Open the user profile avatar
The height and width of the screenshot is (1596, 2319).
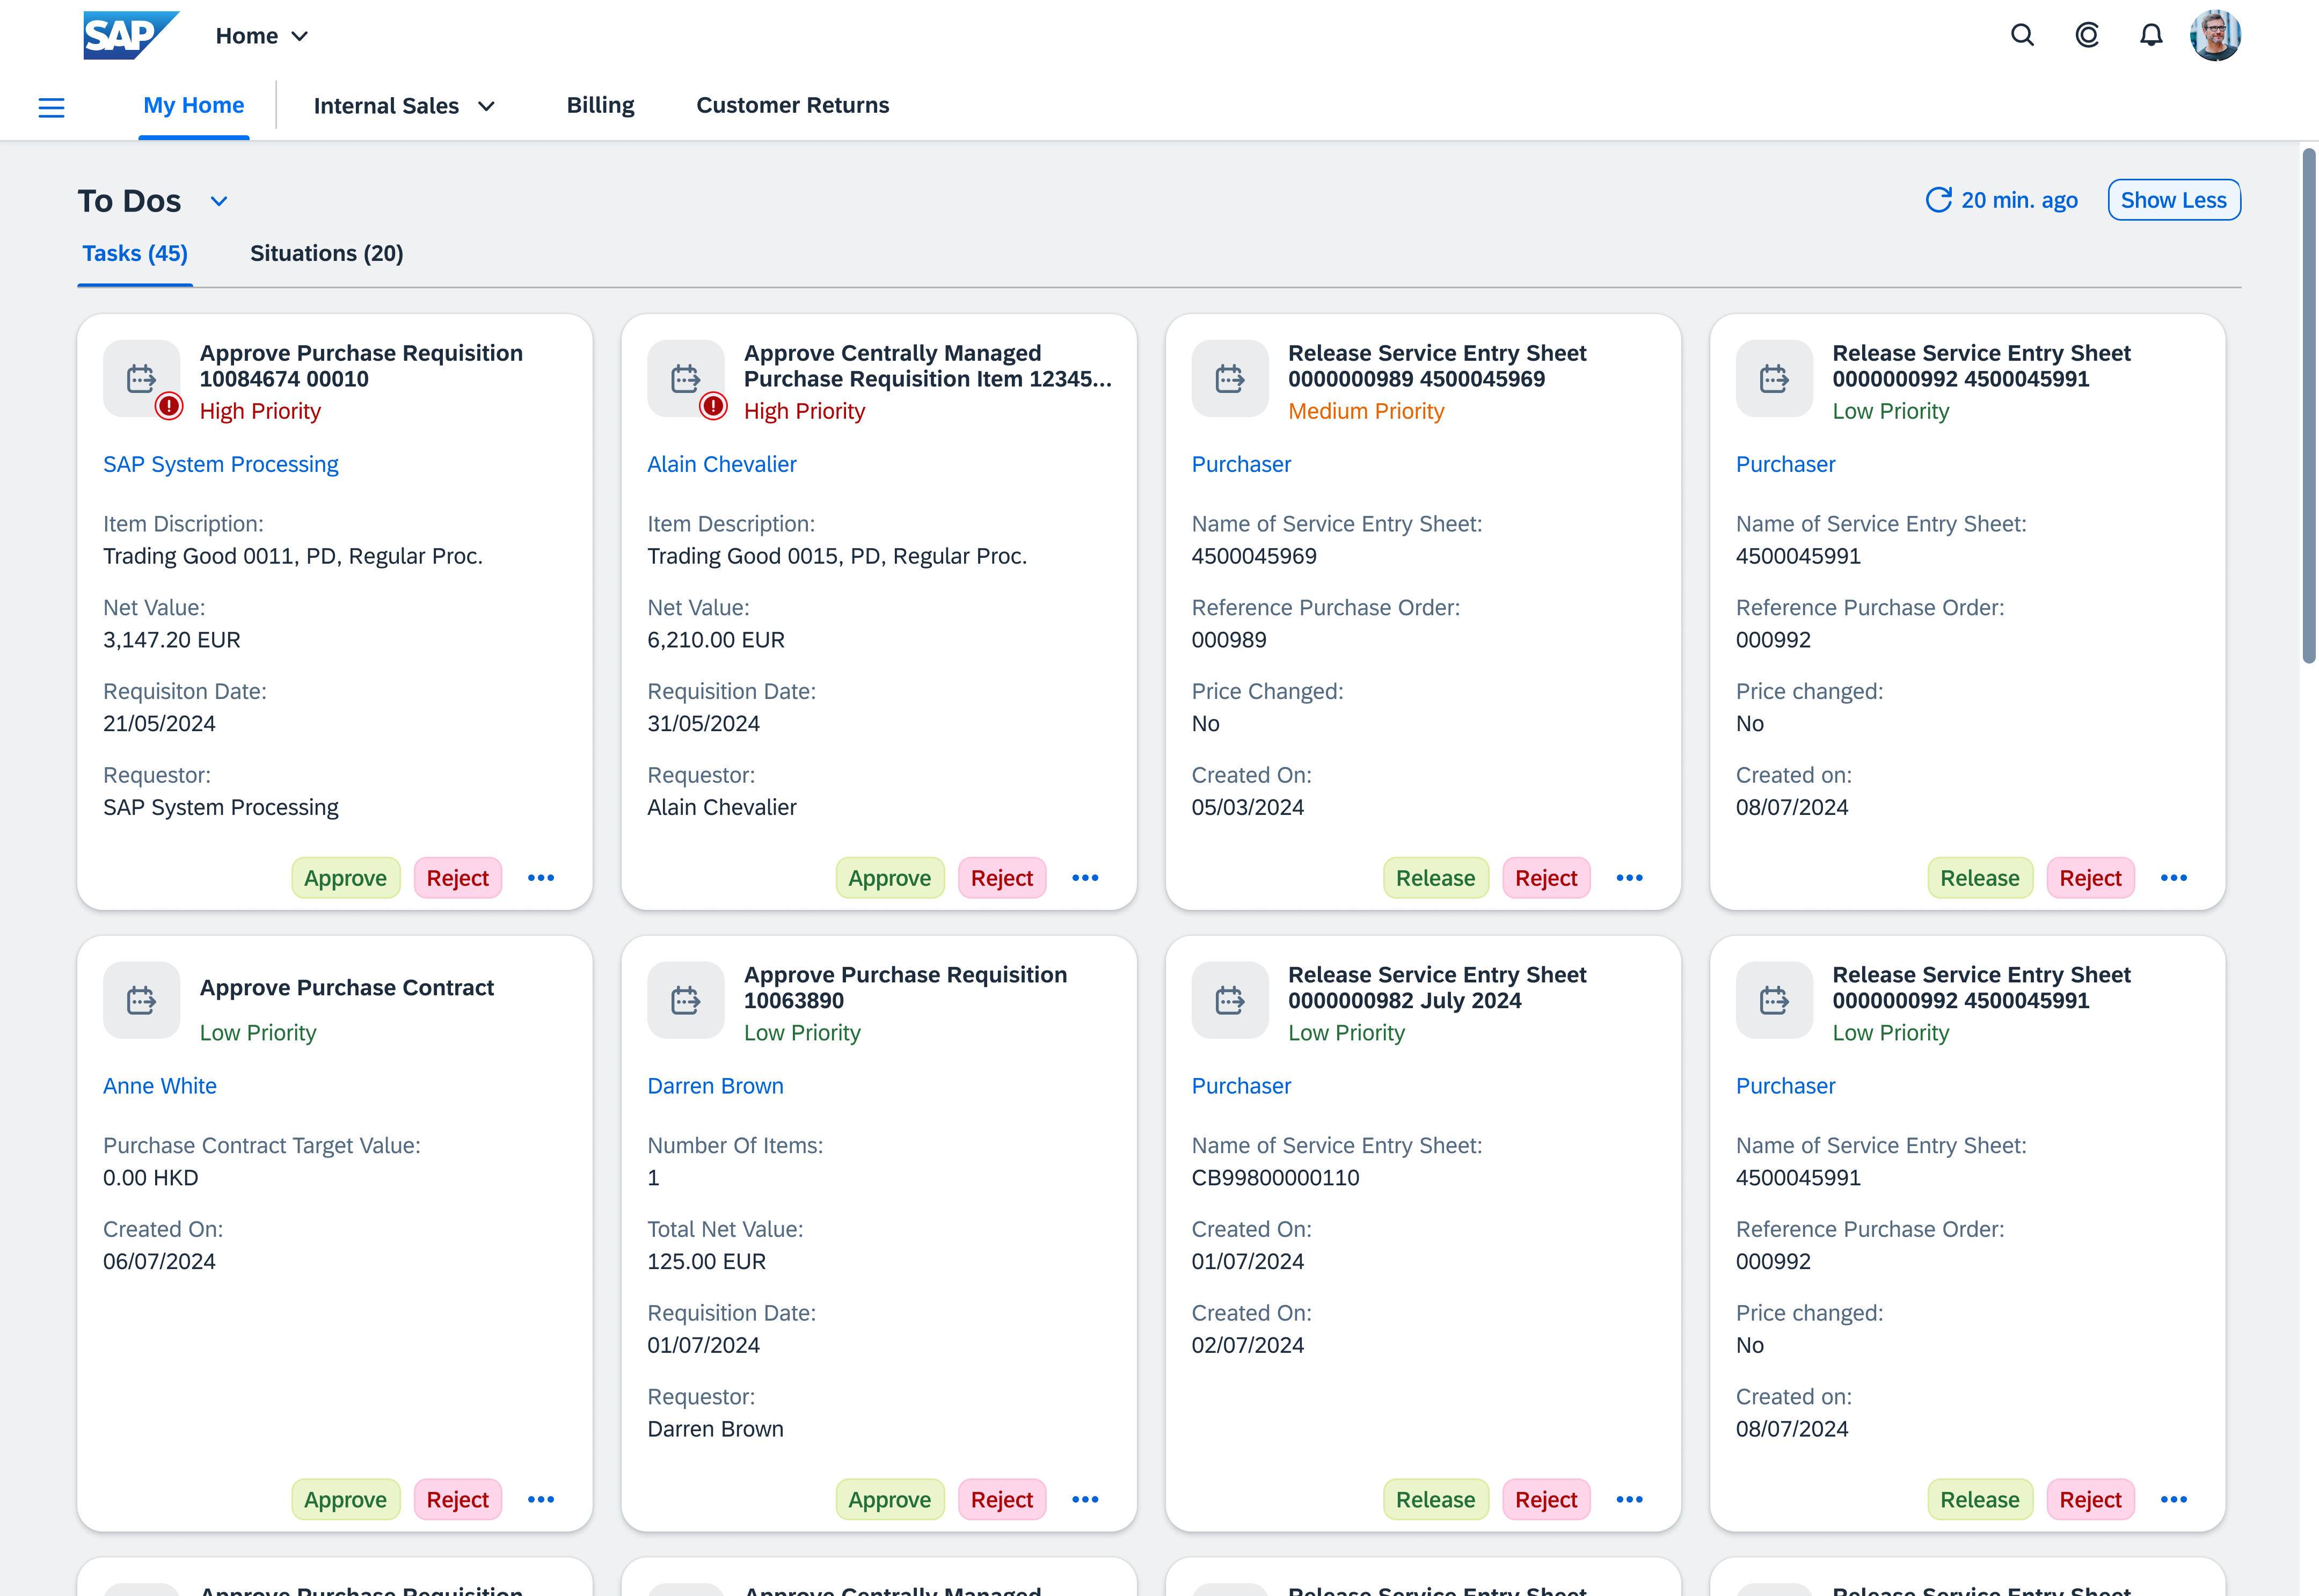(2215, 36)
